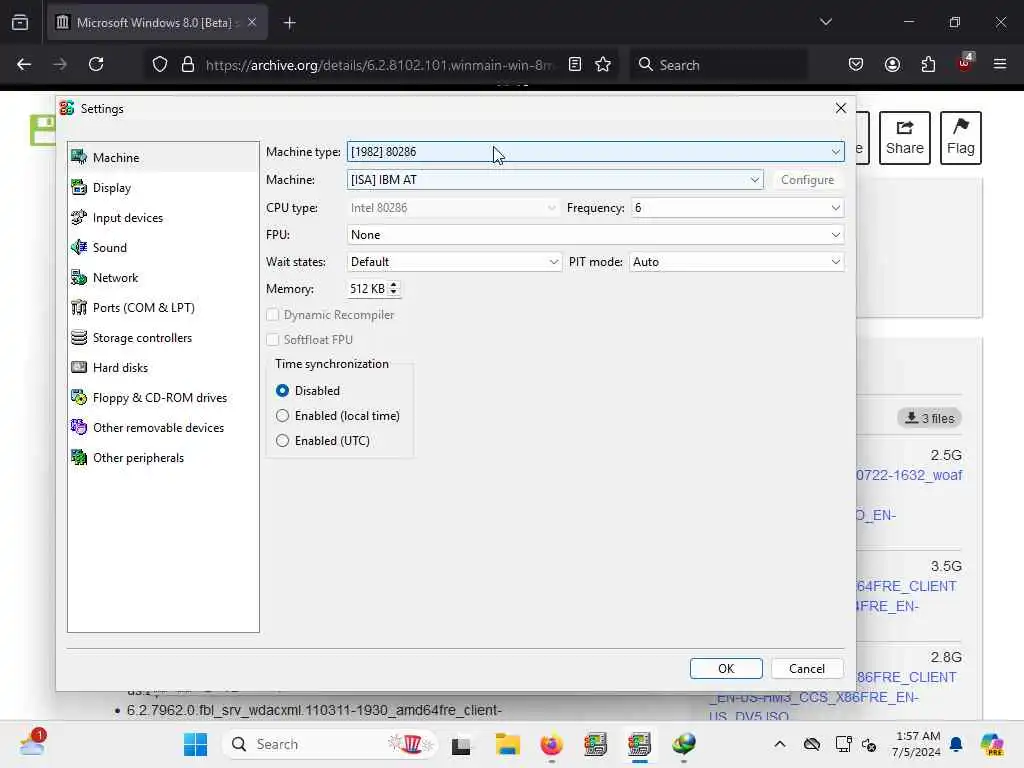Open Firefox hamburger application menu
The width and height of the screenshot is (1024, 768).
pyautogui.click(x=999, y=64)
